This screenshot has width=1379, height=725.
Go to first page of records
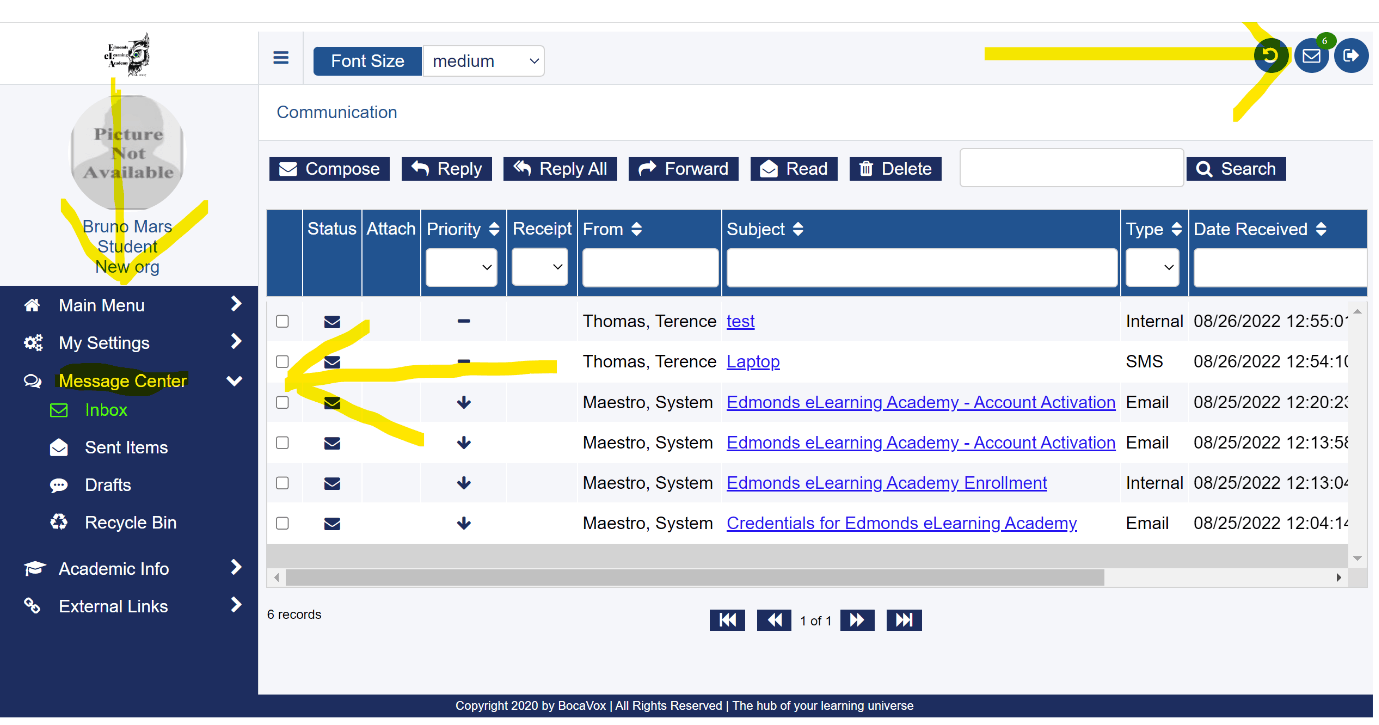727,620
